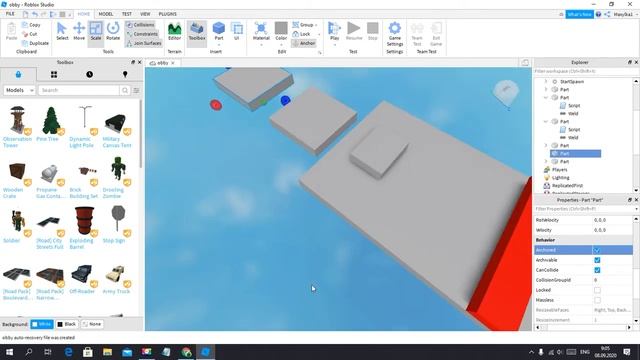Set Toolbox background to White
This screenshot has width=640, height=360.
(x=42, y=324)
